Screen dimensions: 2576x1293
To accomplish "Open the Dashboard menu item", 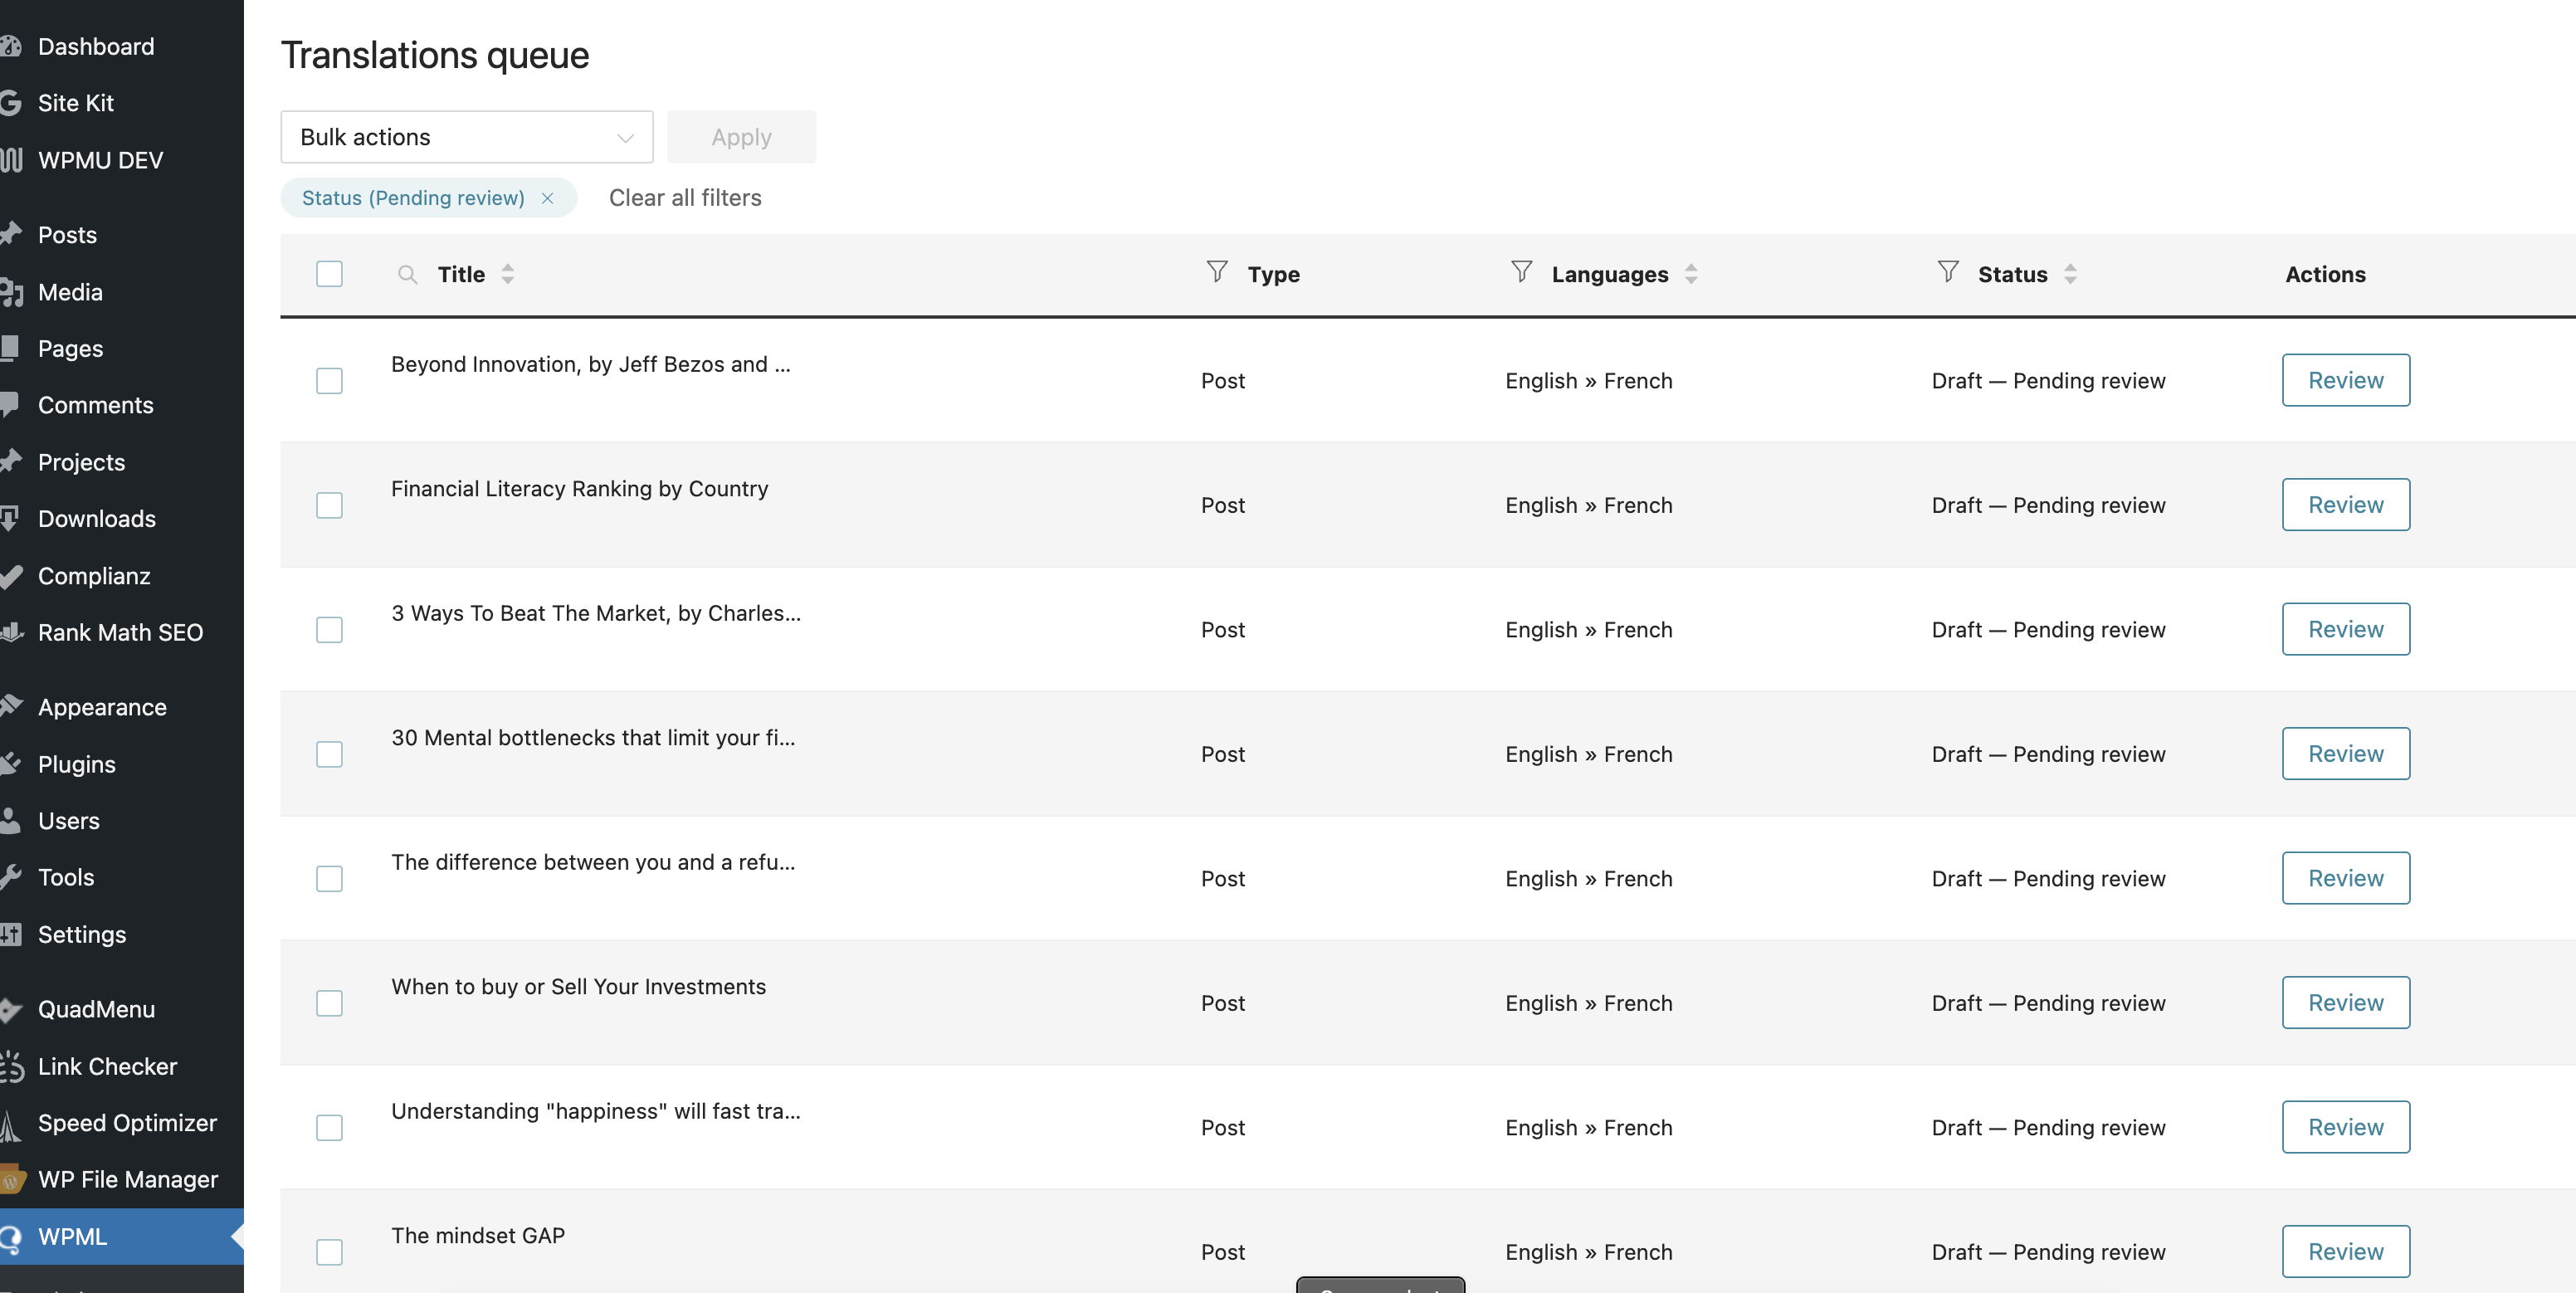I will (x=96, y=46).
